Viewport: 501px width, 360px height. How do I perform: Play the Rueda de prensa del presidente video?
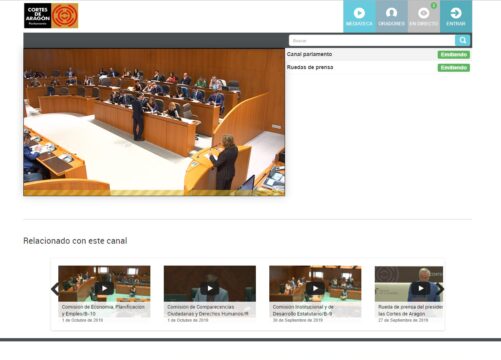(420, 288)
